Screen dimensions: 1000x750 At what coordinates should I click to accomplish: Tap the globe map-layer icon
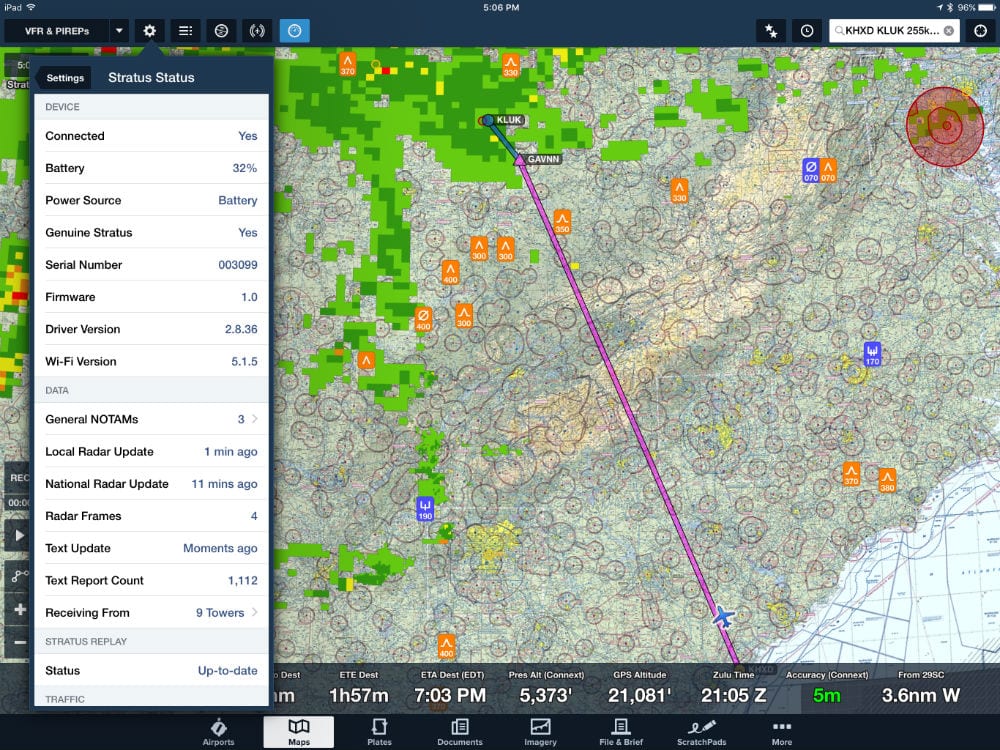pos(221,31)
